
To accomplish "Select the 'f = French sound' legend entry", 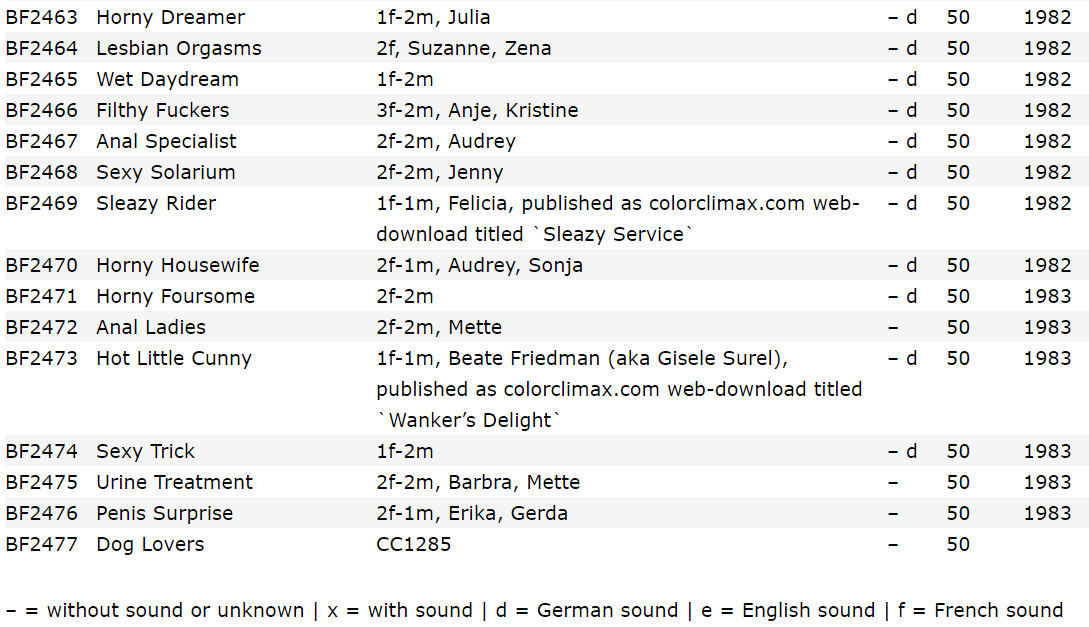I will pos(981,610).
